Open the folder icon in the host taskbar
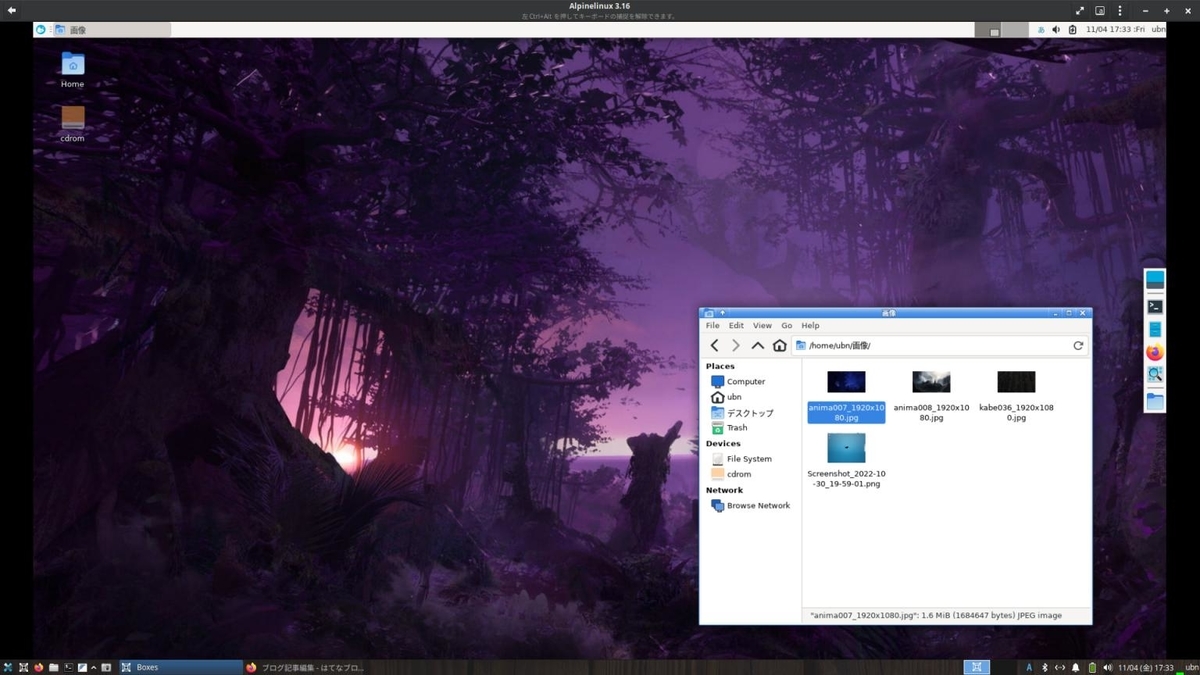Viewport: 1200px width, 675px height. coord(53,667)
